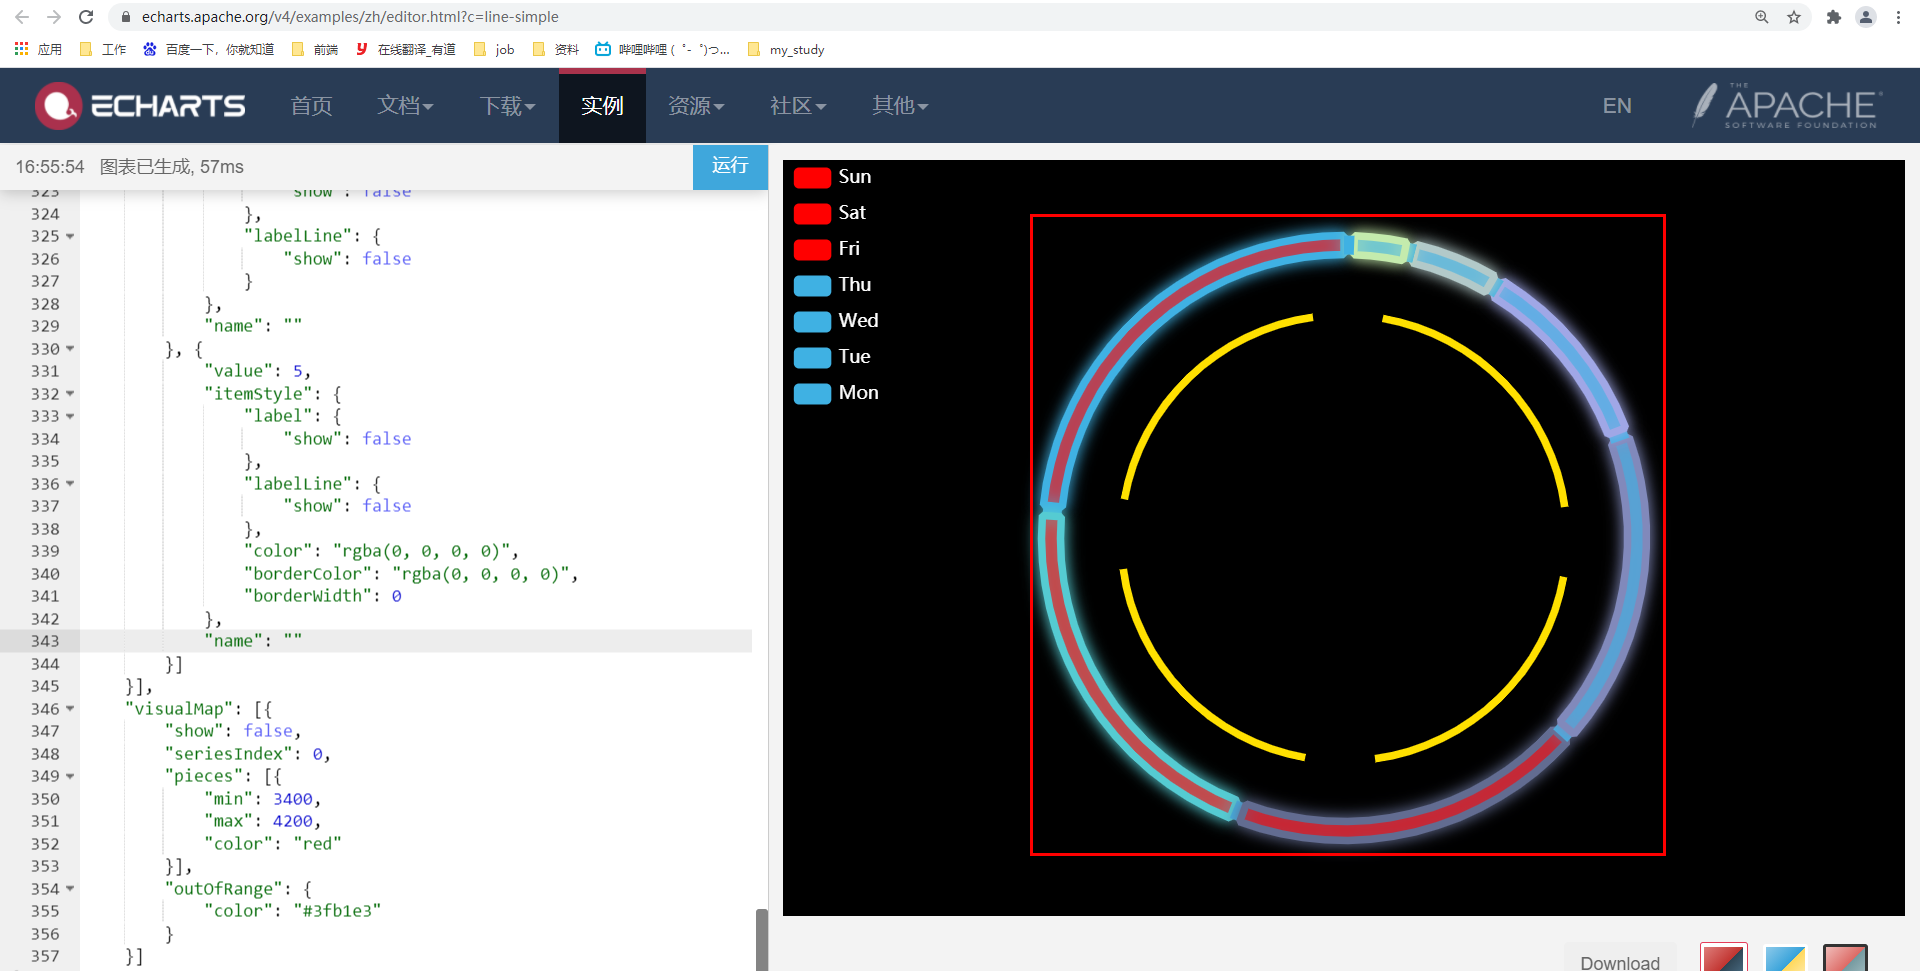Open the 应用 apps shortcut in bookmarks bar
This screenshot has width=1920, height=971.
(x=38, y=49)
